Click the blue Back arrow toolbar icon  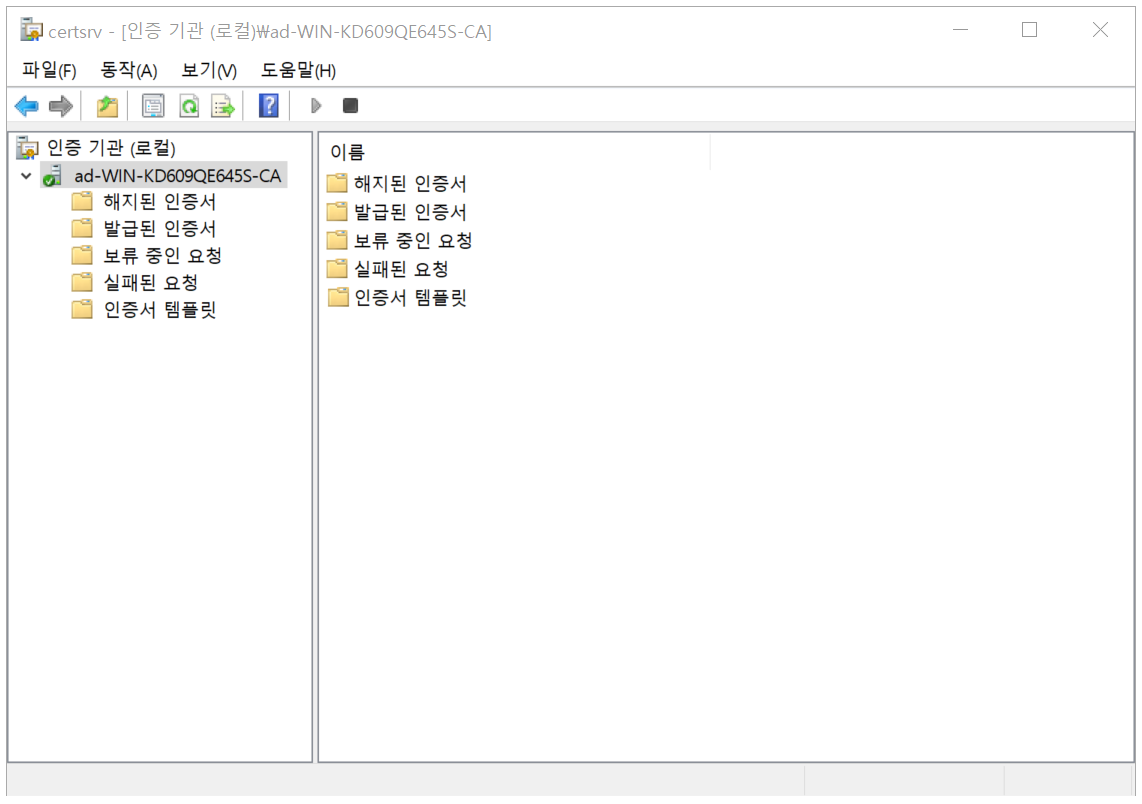[27, 106]
